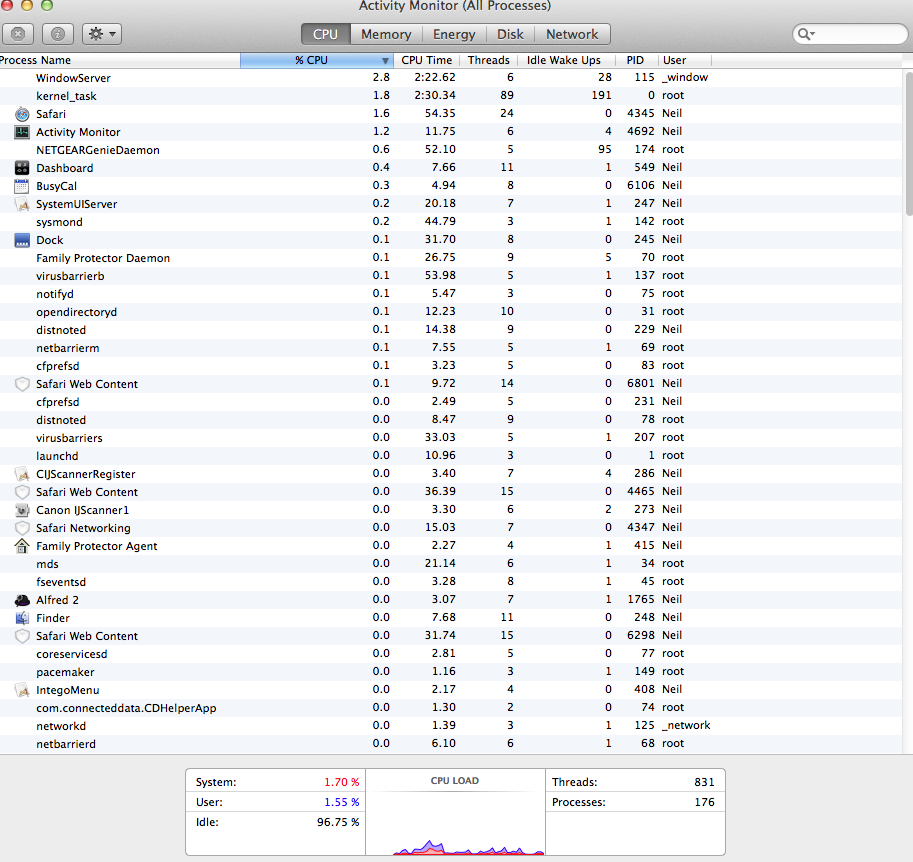Click the Dashboard process icon

pos(22,168)
